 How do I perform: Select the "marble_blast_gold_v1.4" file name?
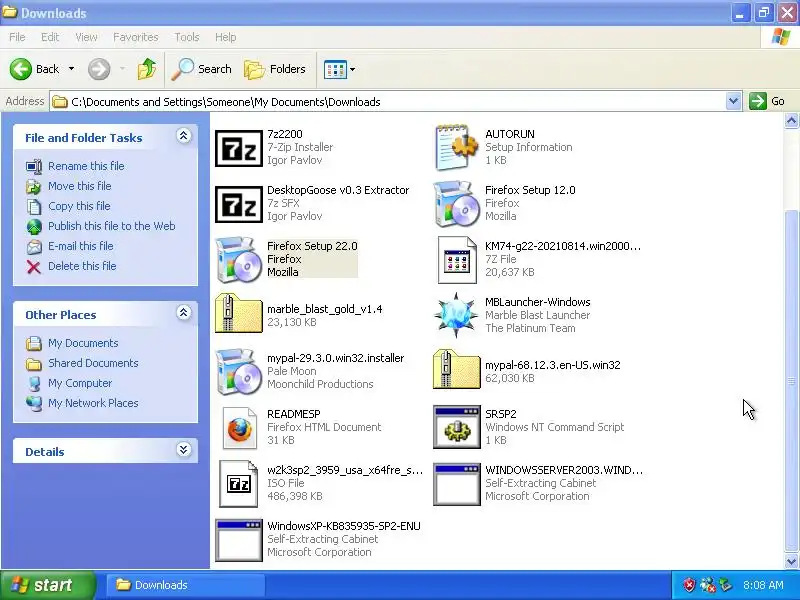click(x=324, y=309)
